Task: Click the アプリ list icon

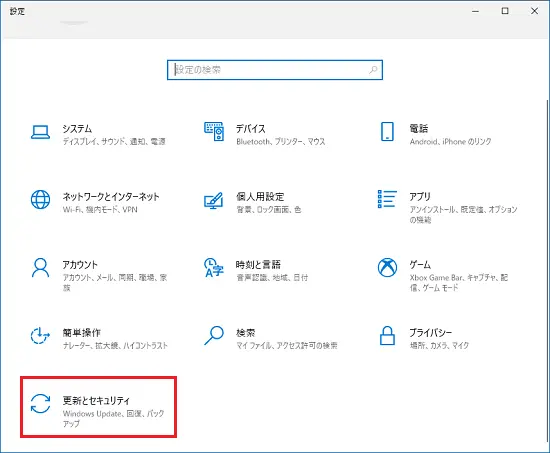Action: [x=387, y=199]
